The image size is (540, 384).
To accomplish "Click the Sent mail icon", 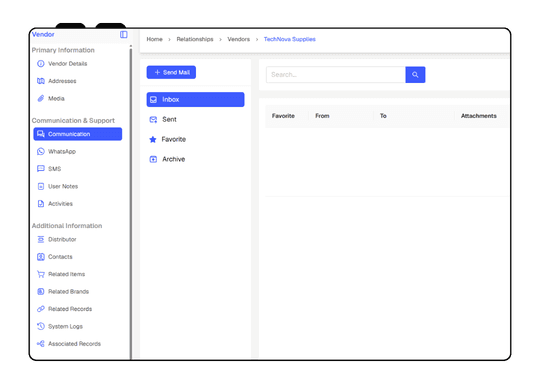I will point(153,120).
